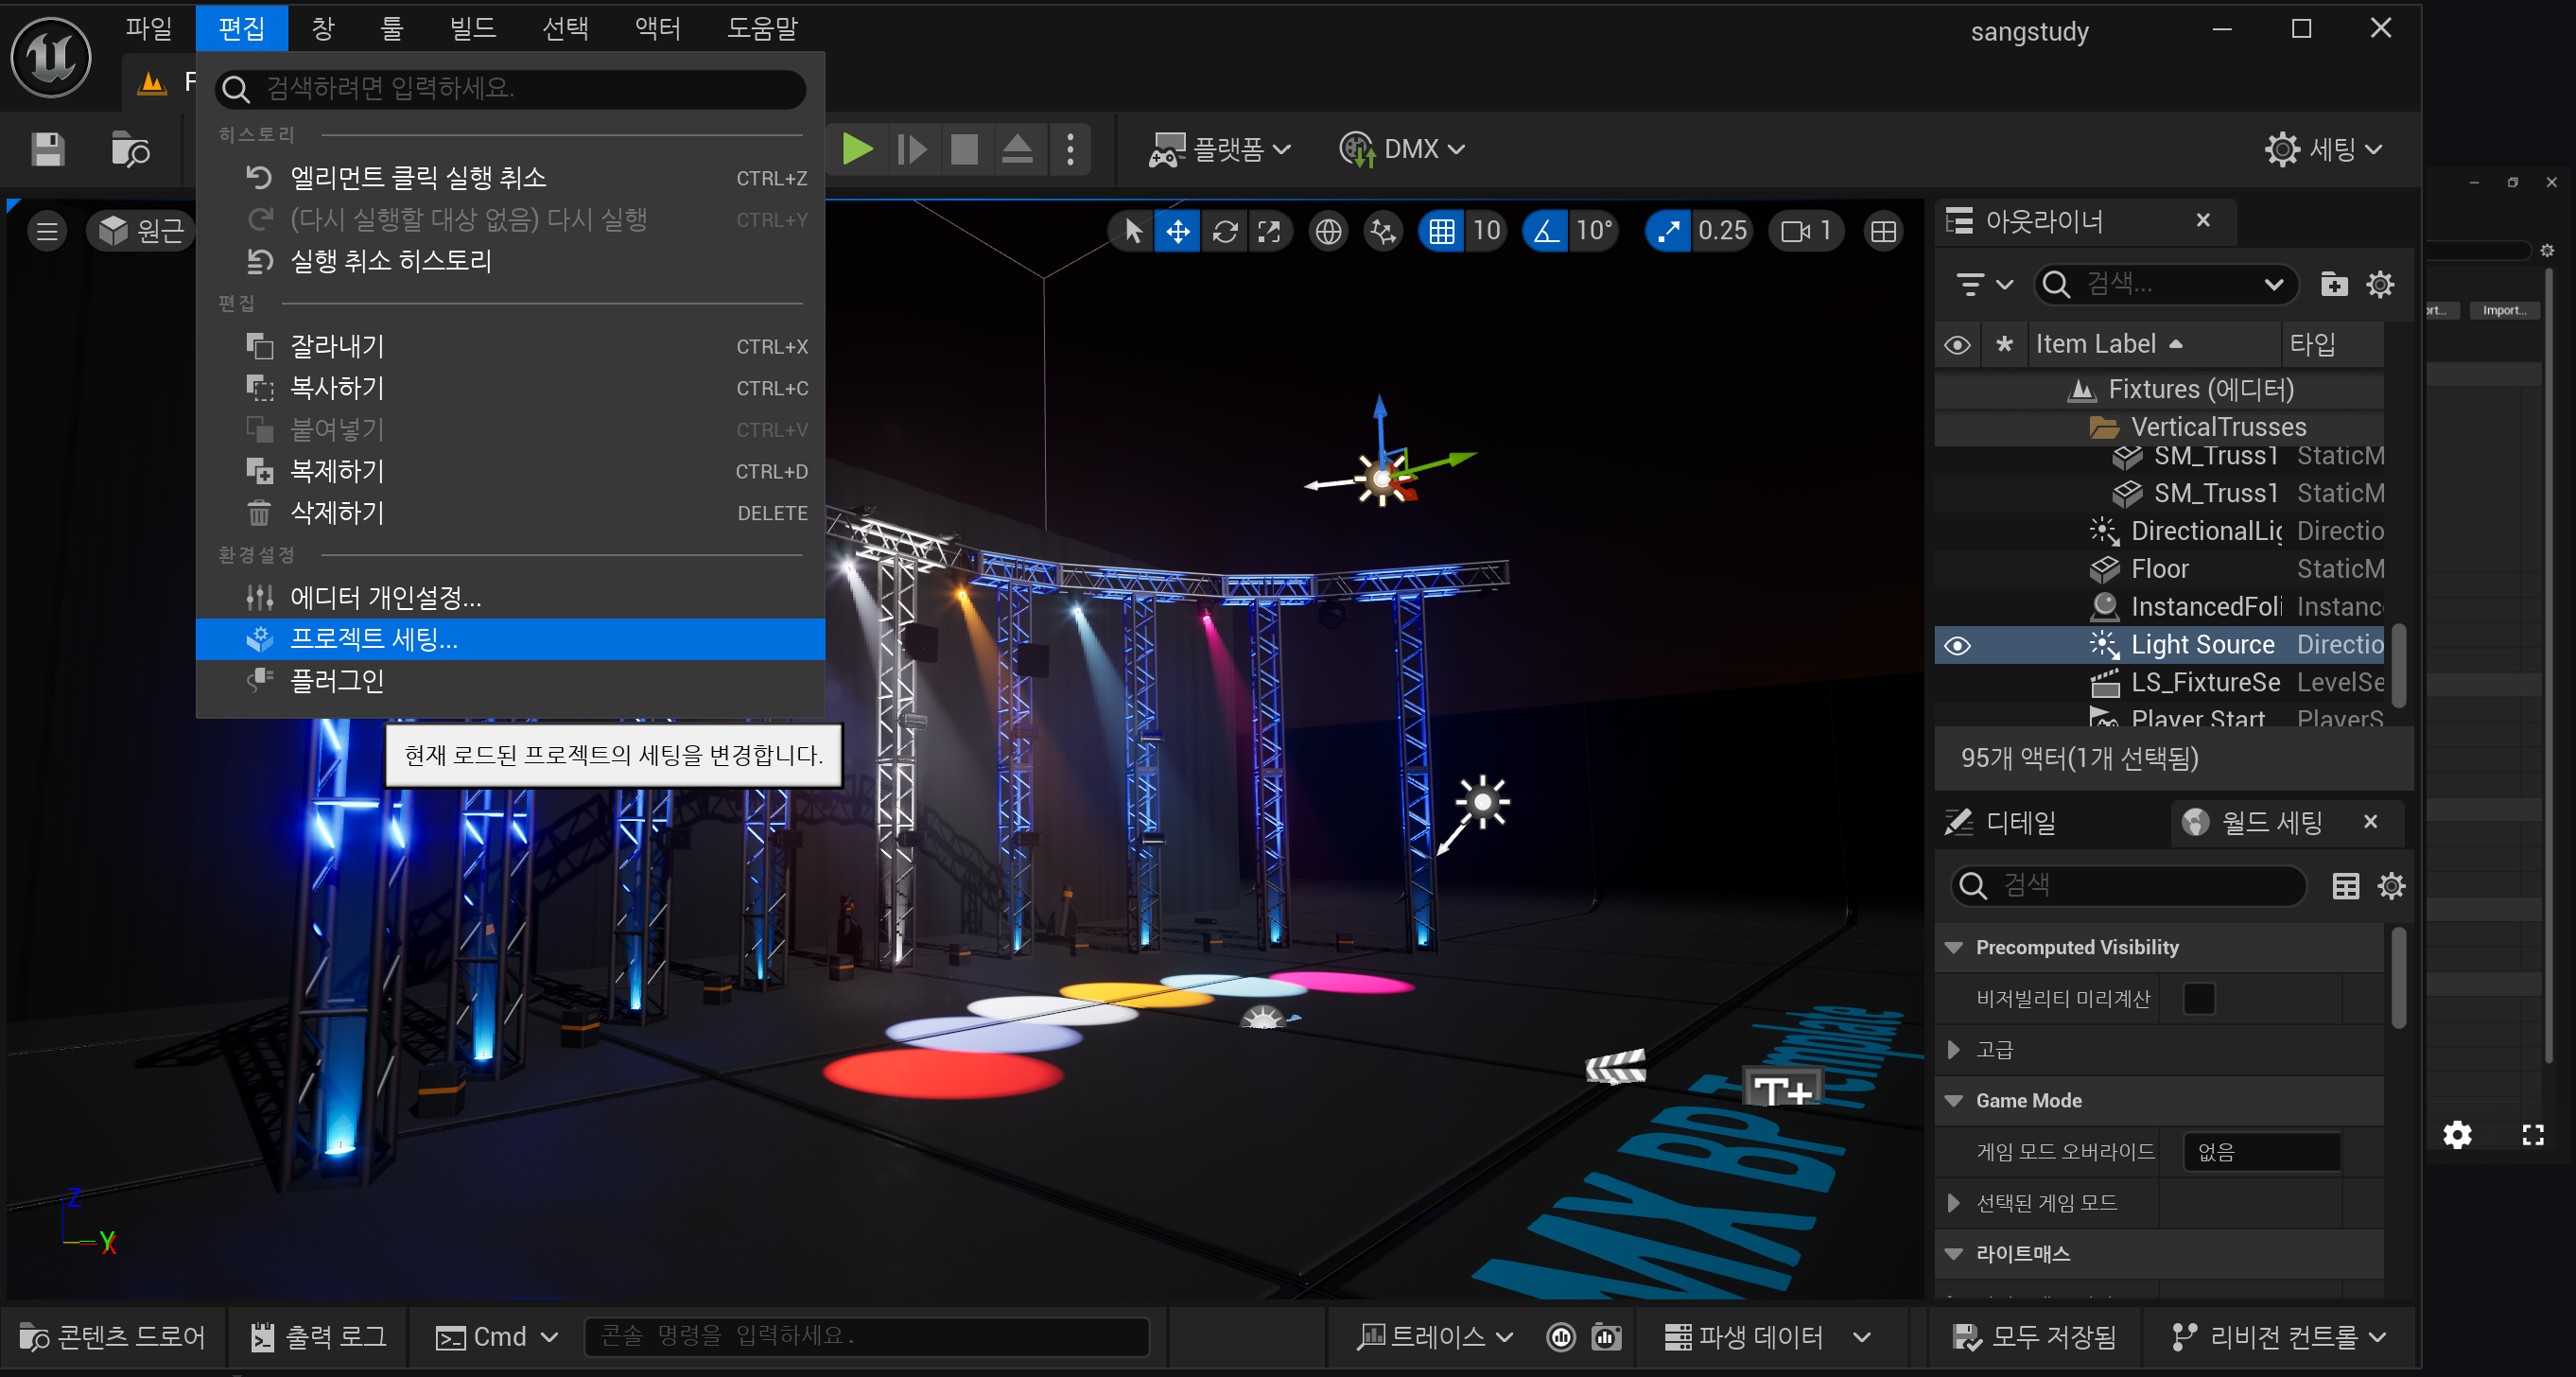
Task: Toggle scale snapping
Action: 1668,231
